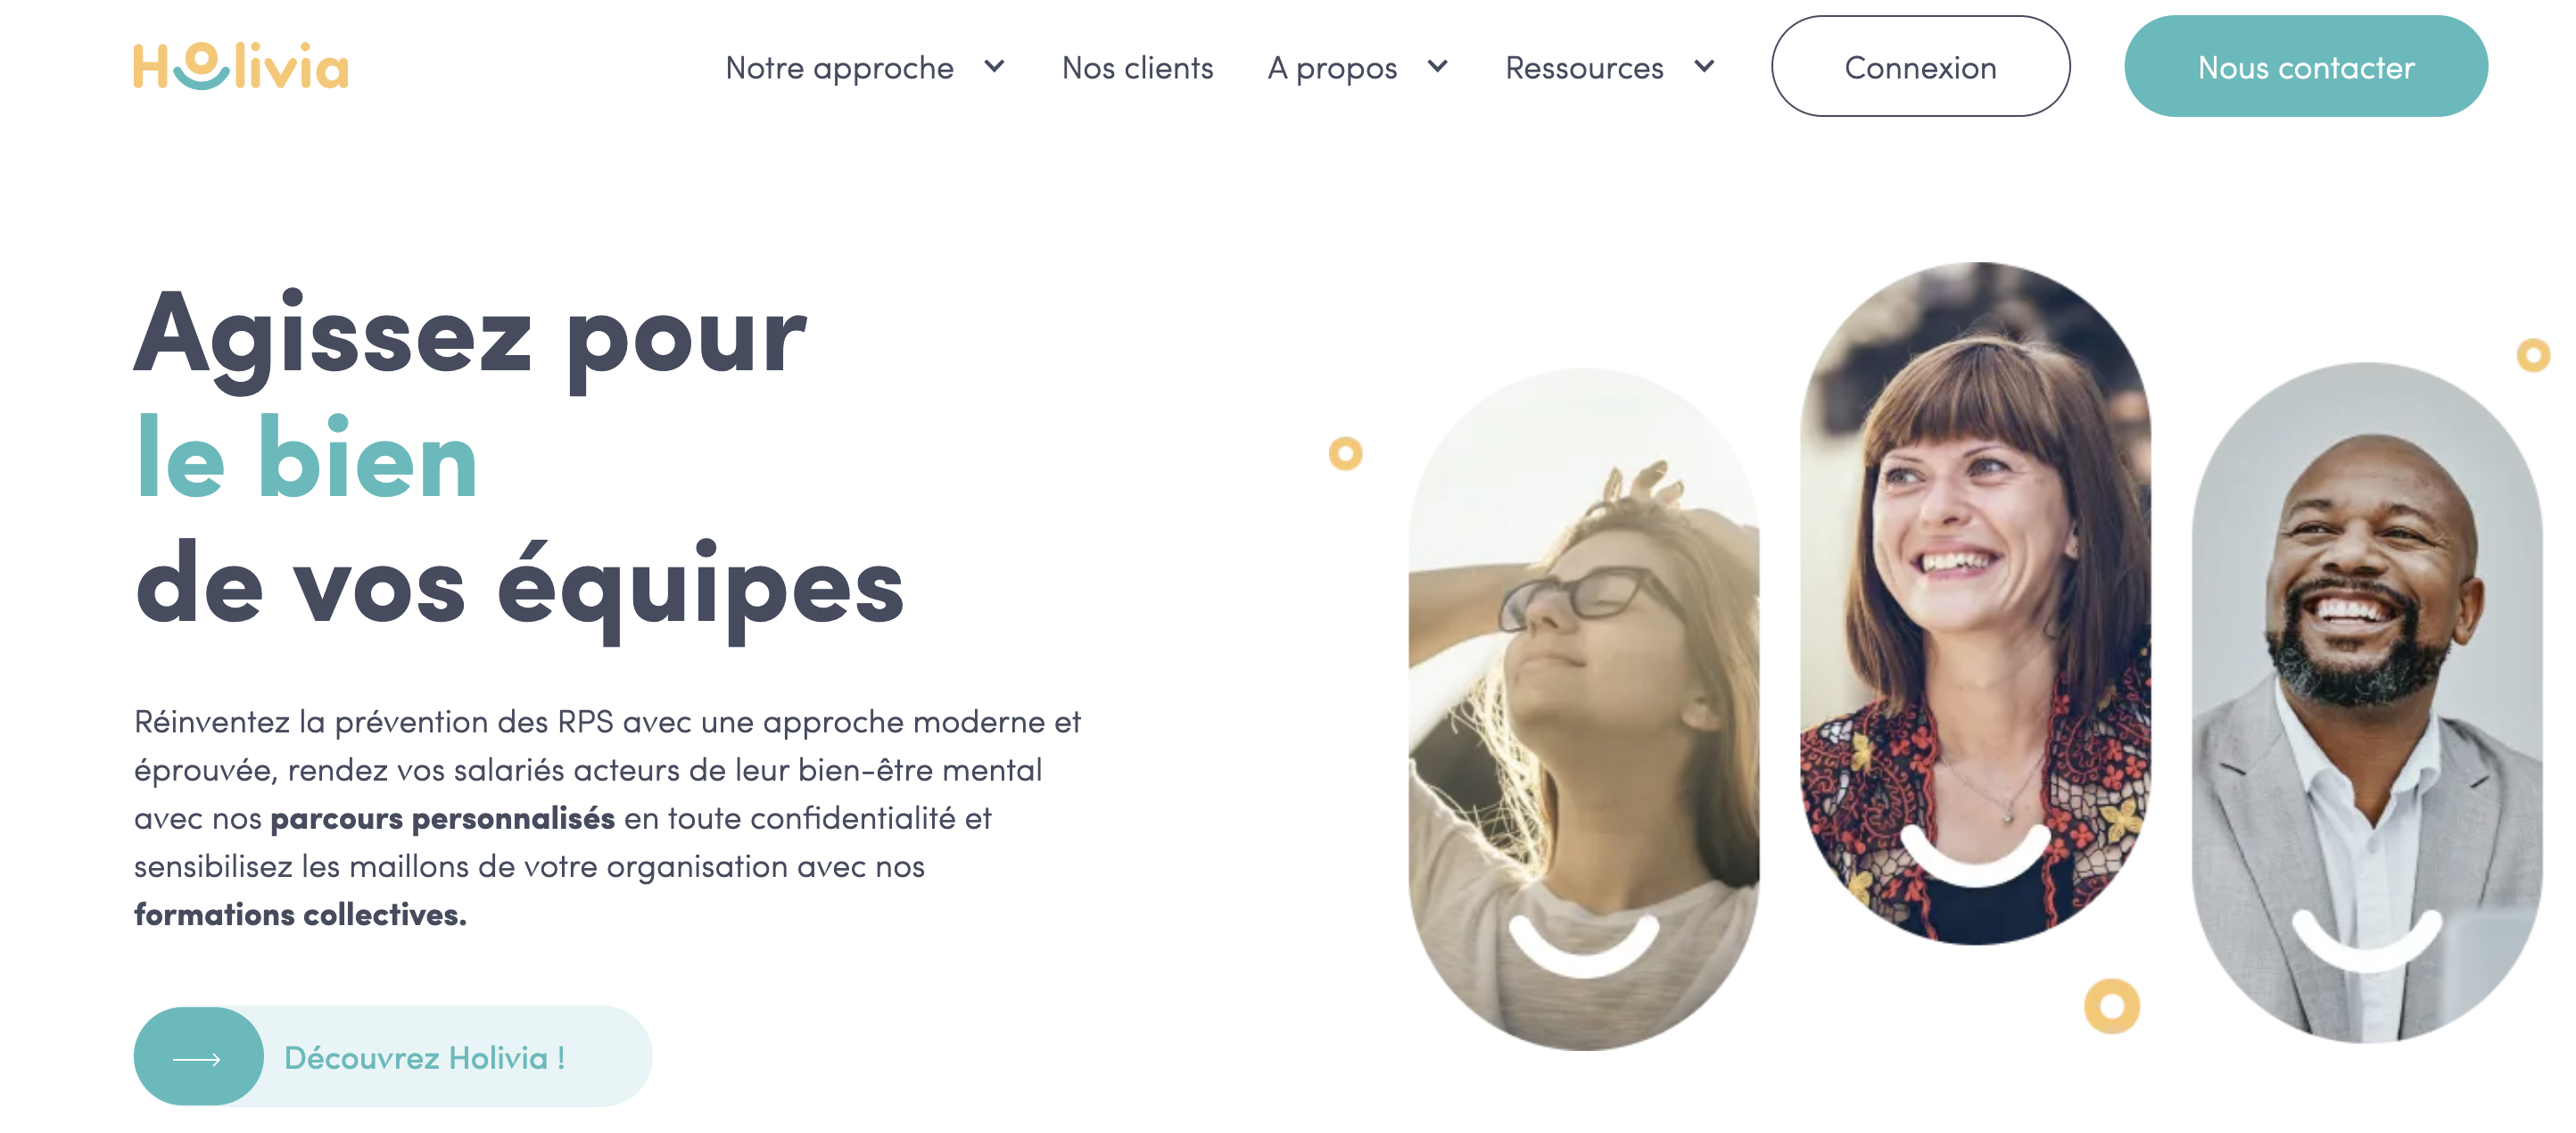Select the Ressources menu label
Viewport: 2576px width, 1133px height.
(1584, 67)
